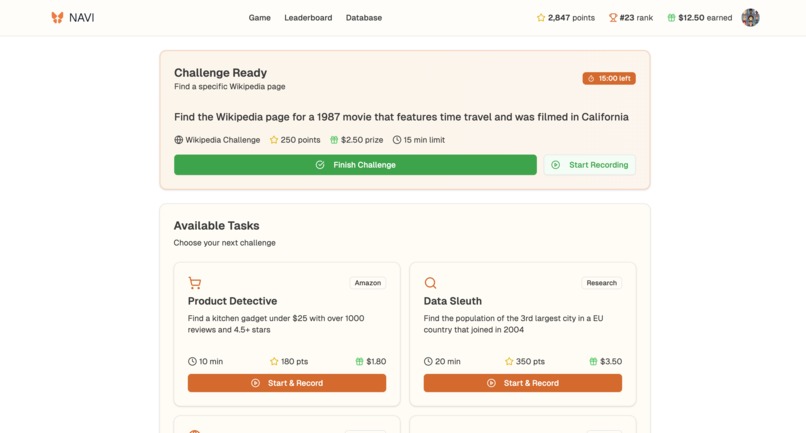Start & Record the Product Detective task
Viewport: 806px width, 433px height.
[x=287, y=383]
